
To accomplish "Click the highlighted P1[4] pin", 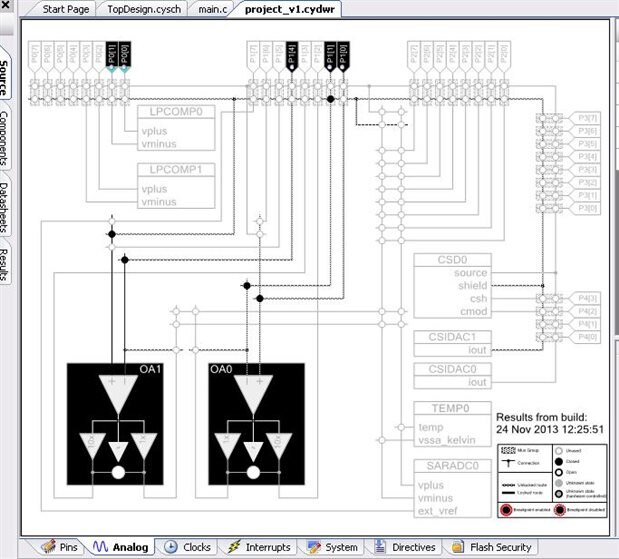I will pos(292,56).
